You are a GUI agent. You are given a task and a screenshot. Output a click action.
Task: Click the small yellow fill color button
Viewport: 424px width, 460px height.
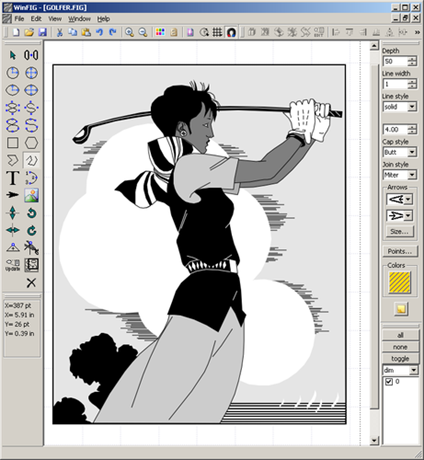point(401,309)
